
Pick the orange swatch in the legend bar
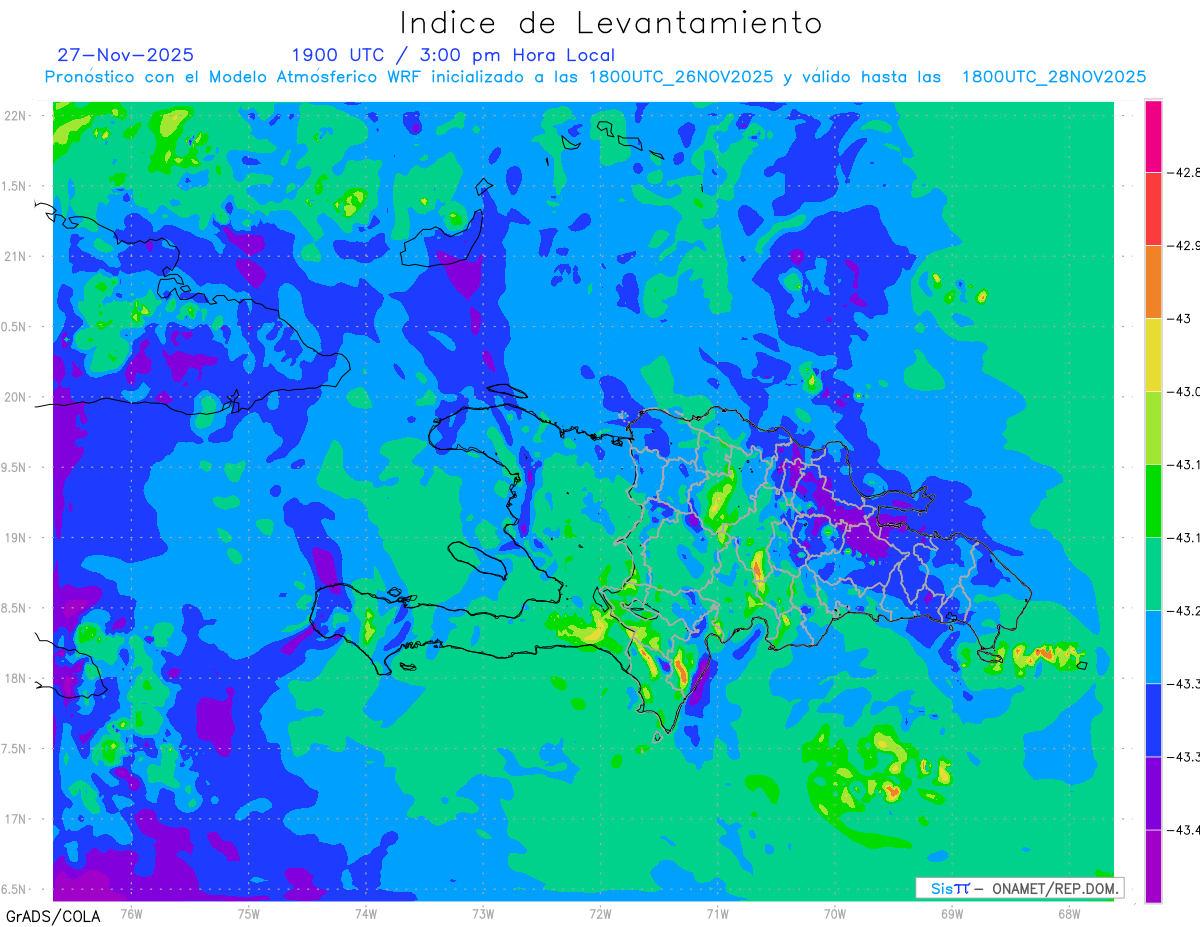[x=1153, y=281]
